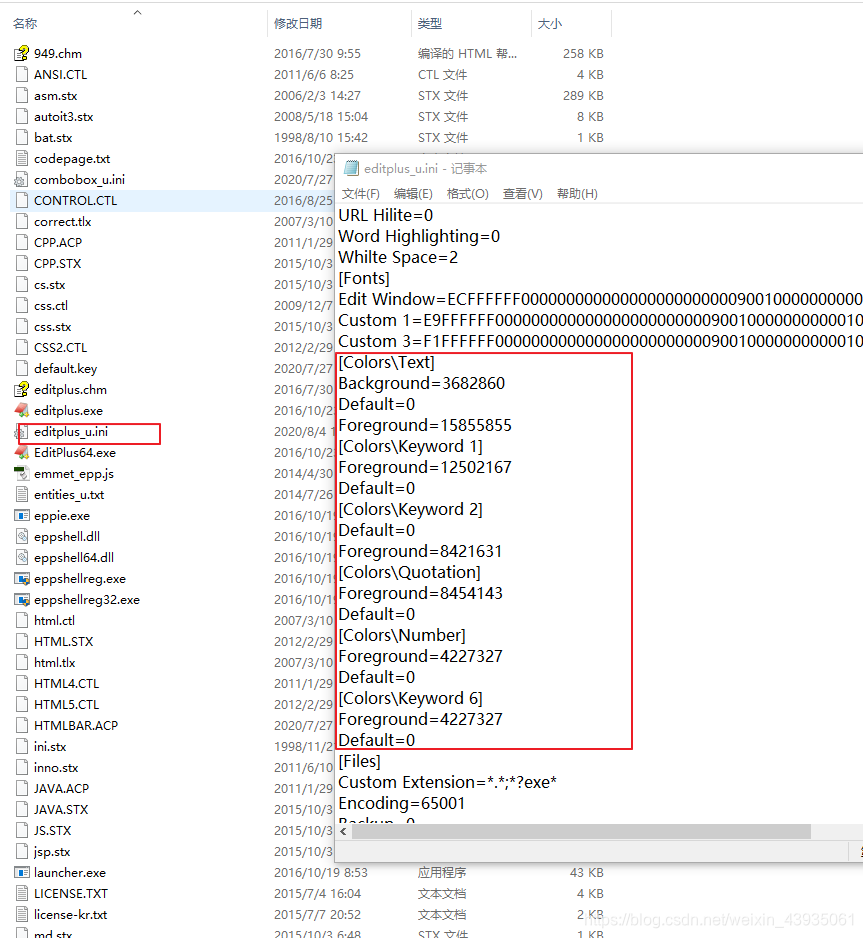Place cursor on Foreground=15855855 line
This screenshot has height=938, width=863.
pos(425,425)
